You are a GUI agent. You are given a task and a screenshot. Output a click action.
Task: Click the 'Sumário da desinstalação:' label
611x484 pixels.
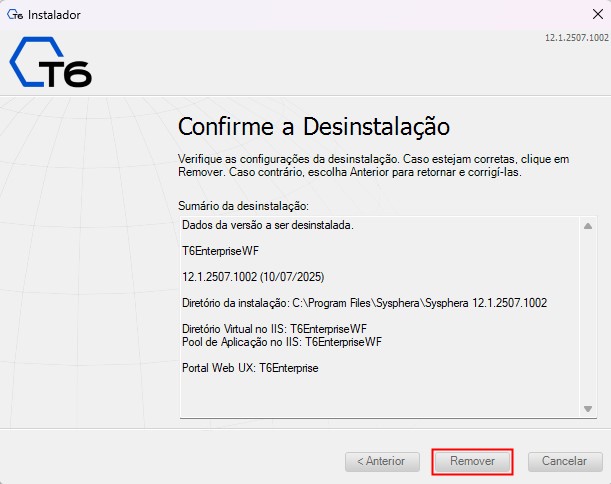[243, 206]
